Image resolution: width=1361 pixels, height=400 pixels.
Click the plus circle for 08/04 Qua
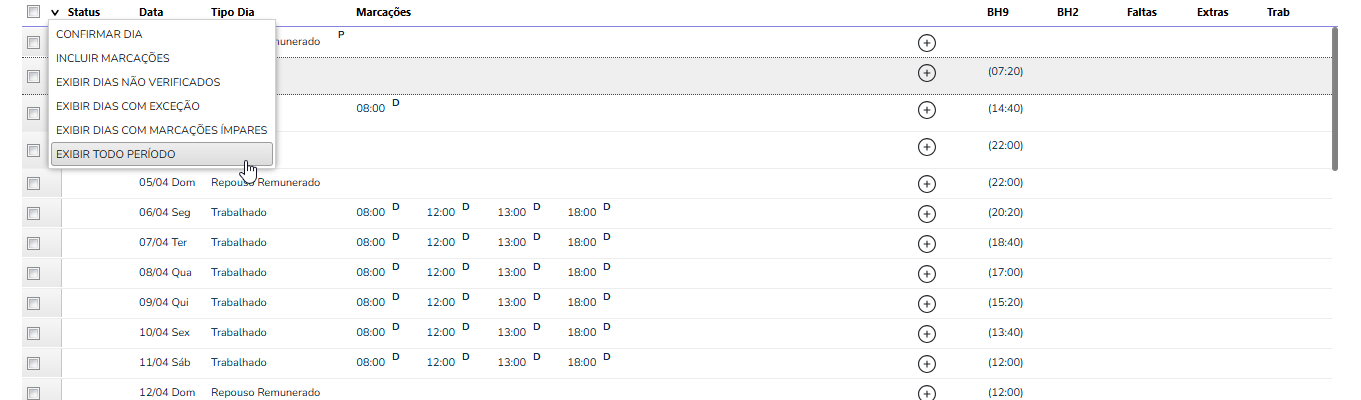(926, 273)
